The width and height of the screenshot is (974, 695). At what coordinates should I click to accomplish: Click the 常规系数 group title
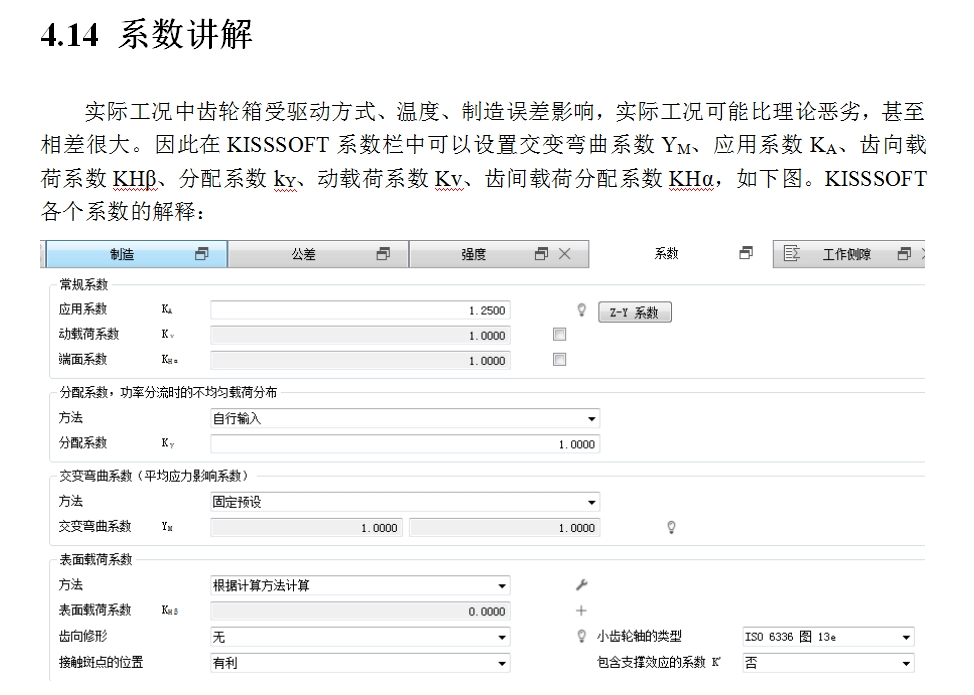pyautogui.click(x=83, y=284)
